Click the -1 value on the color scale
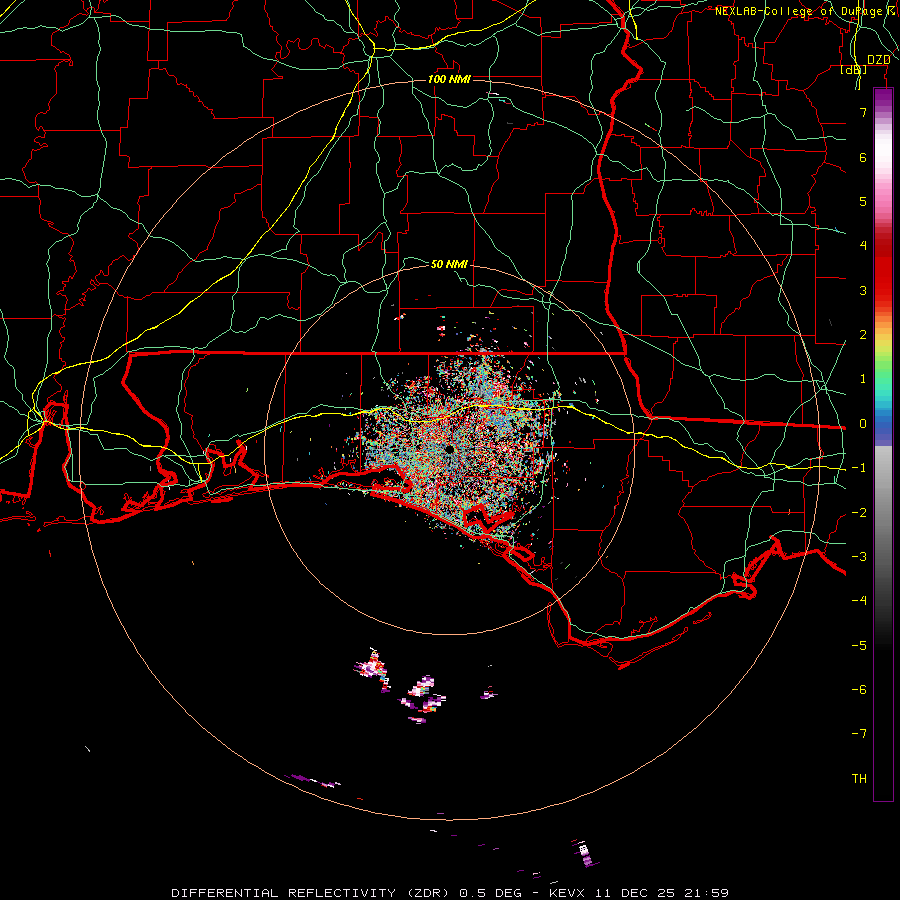This screenshot has width=900, height=900. [859, 468]
